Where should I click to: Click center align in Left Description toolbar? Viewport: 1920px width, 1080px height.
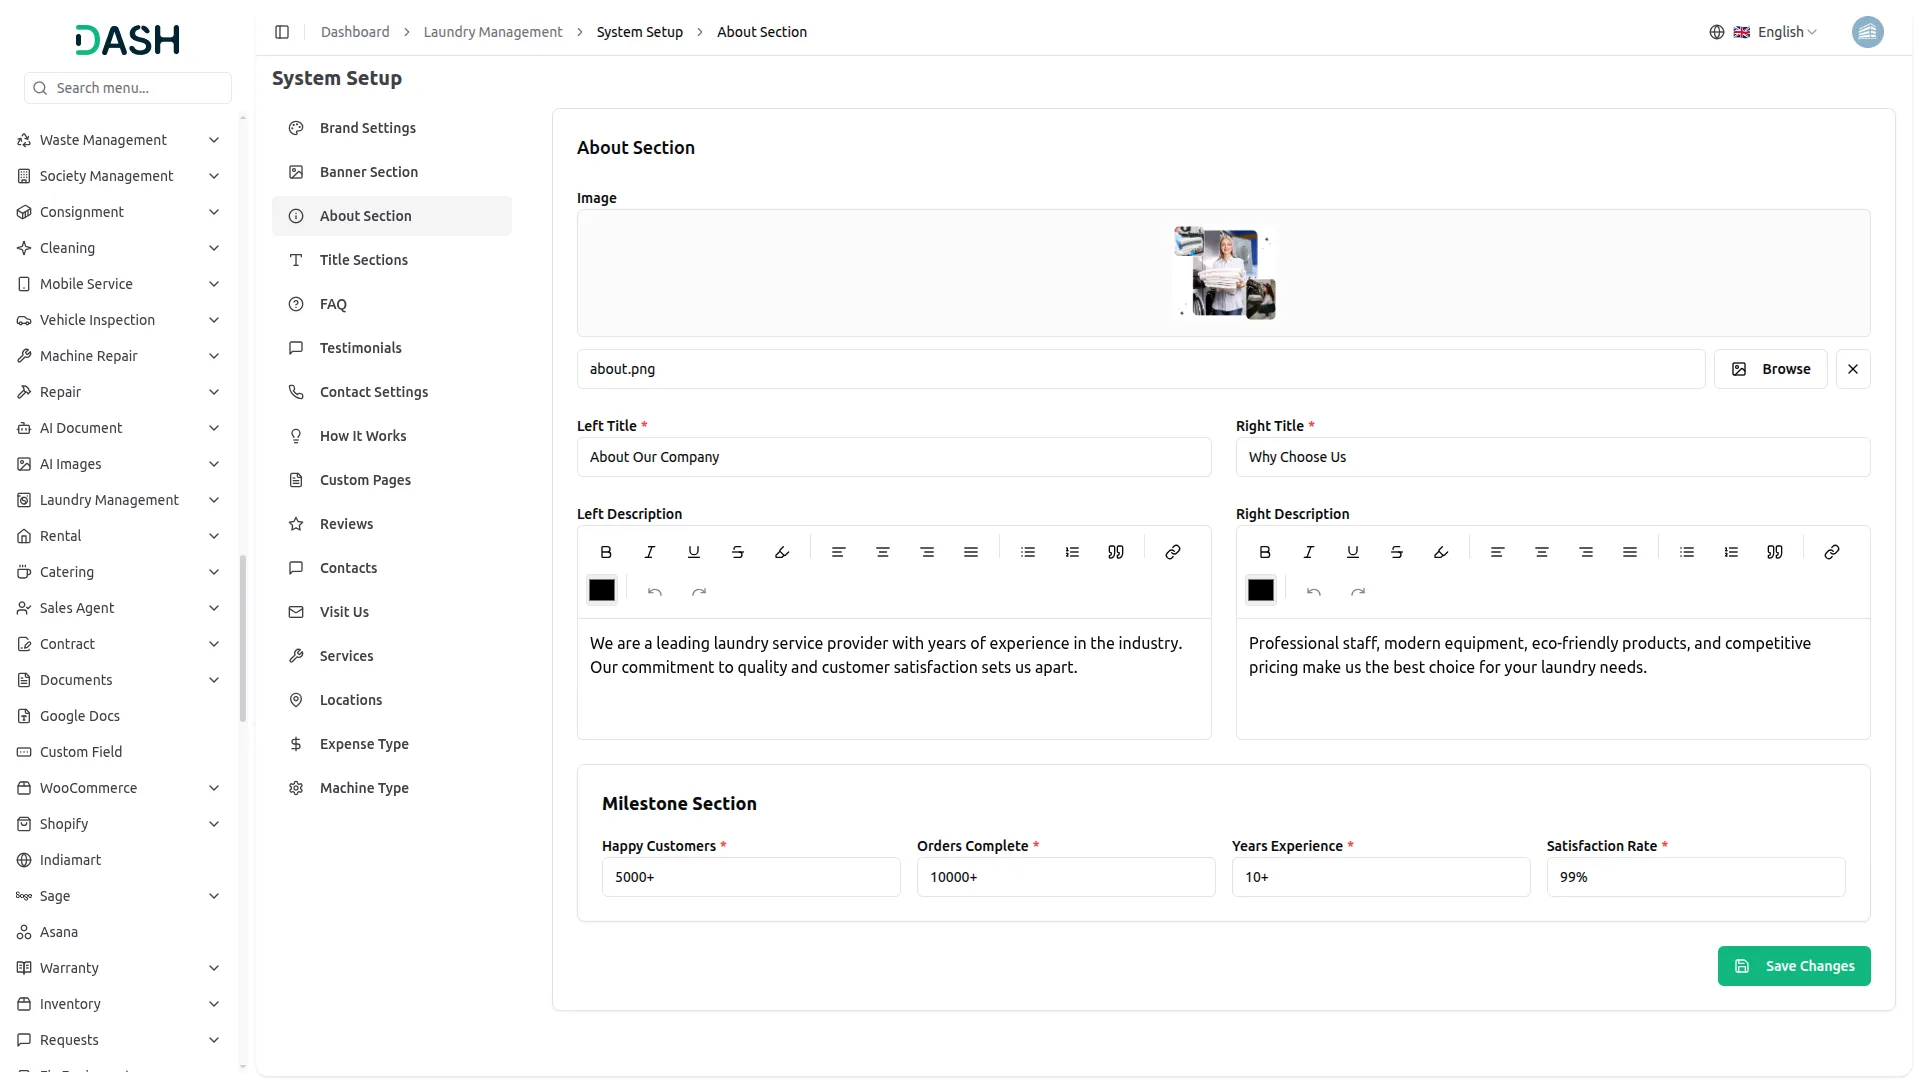click(x=882, y=551)
